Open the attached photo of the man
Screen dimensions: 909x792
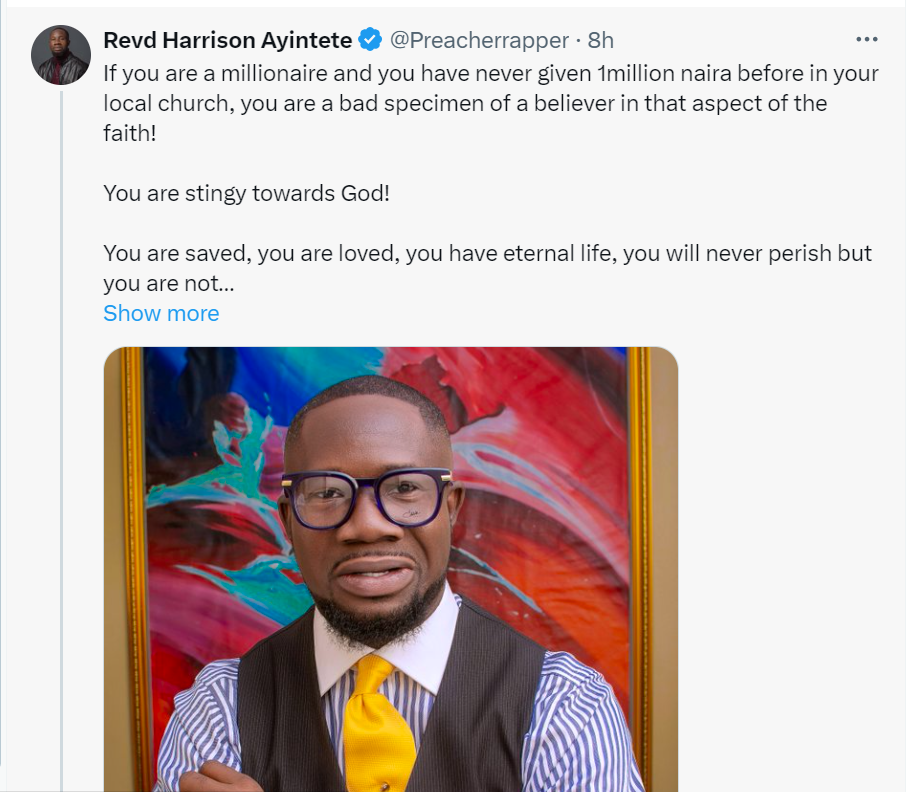point(390,570)
